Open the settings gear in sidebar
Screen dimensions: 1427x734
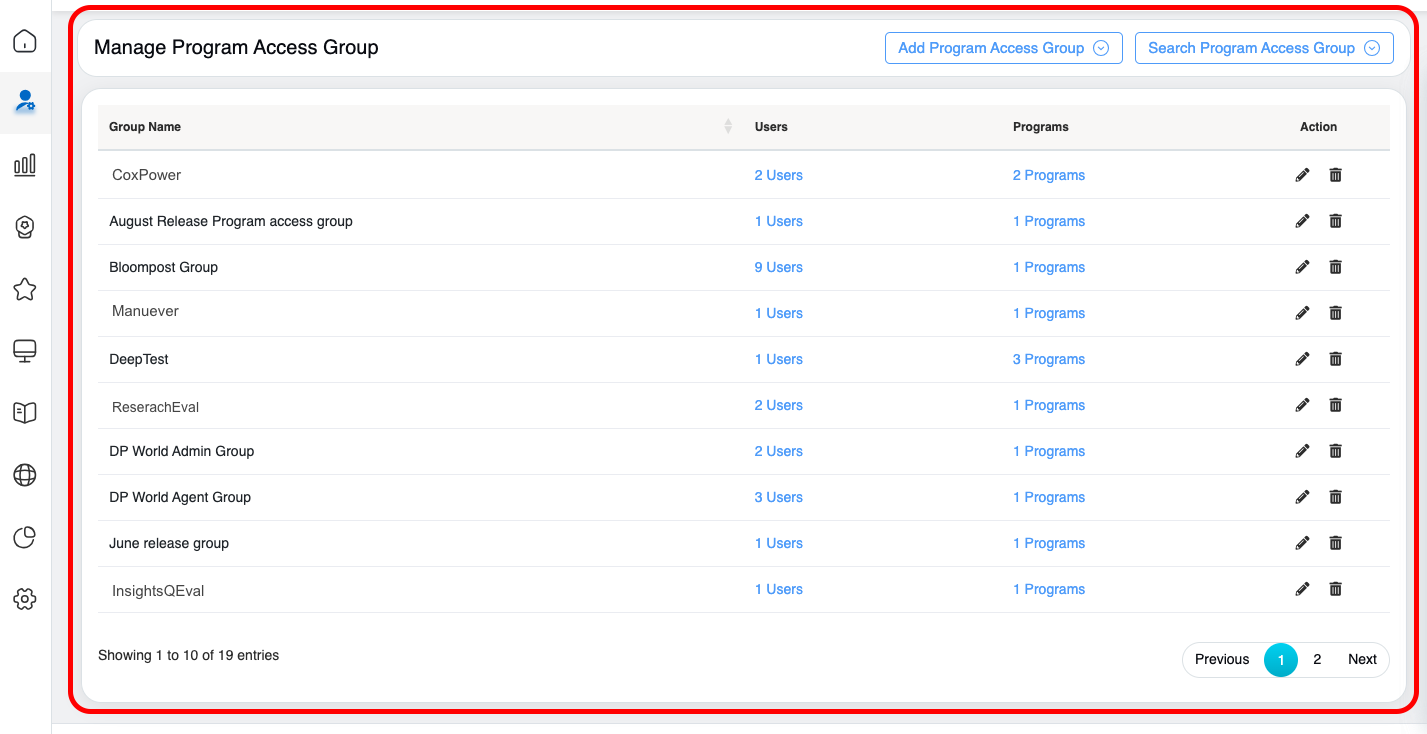(25, 599)
